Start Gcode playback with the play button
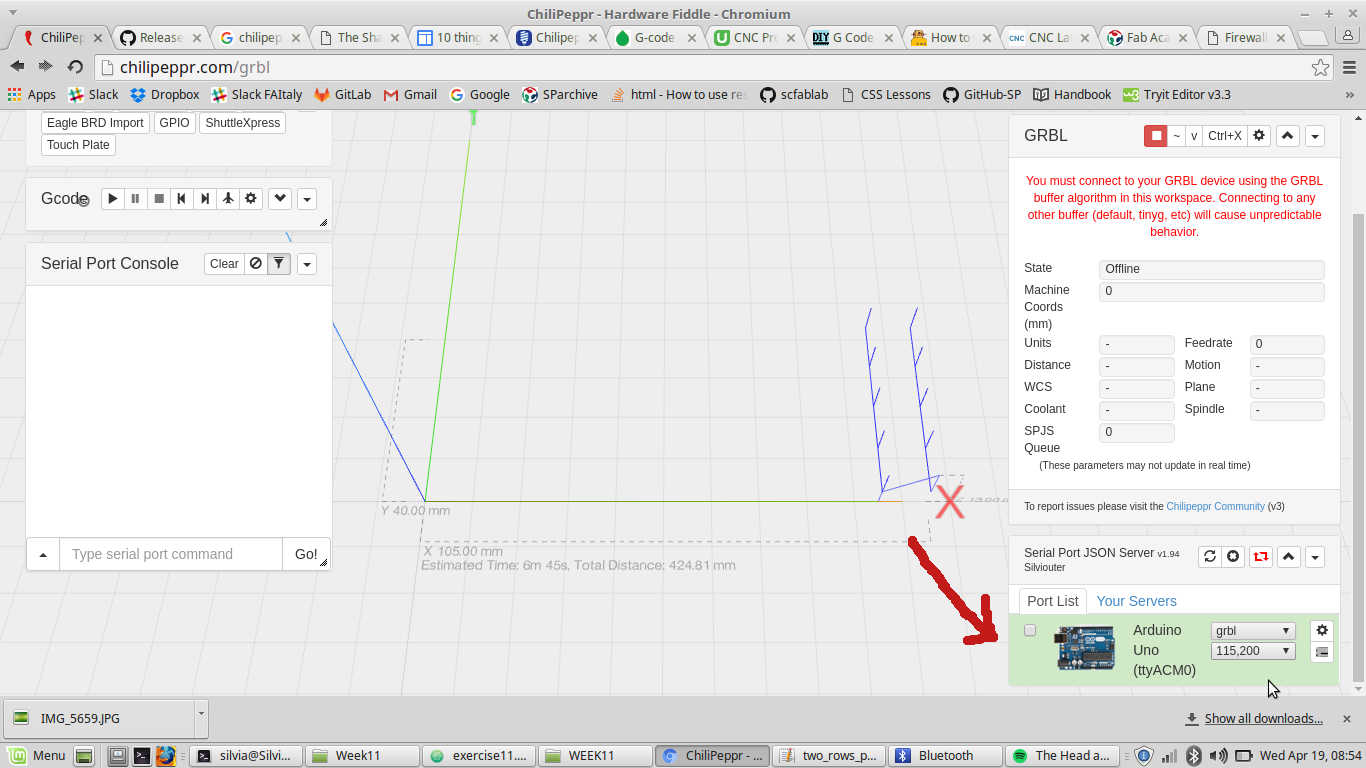The image size is (1366, 768). click(112, 199)
